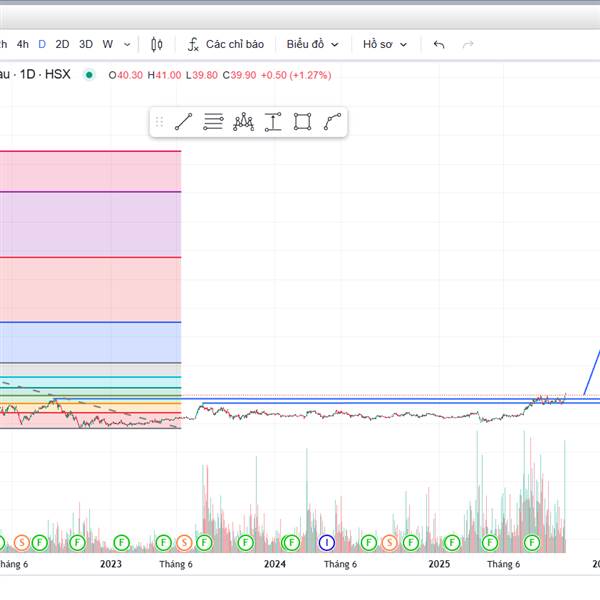Image resolution: width=600 pixels, height=600 pixels.
Task: Open the Biểu đồ dropdown
Action: (x=312, y=44)
